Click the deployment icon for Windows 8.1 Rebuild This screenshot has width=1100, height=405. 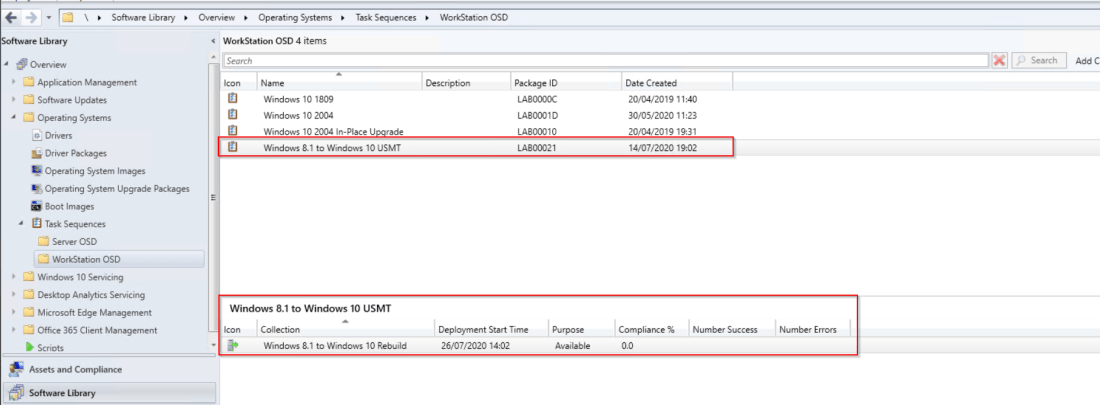[232, 346]
